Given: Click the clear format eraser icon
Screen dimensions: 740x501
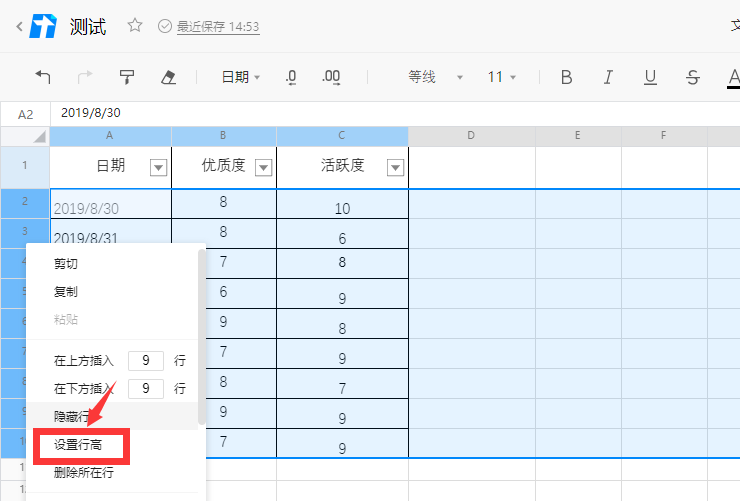Looking at the screenshot, I should coord(168,77).
